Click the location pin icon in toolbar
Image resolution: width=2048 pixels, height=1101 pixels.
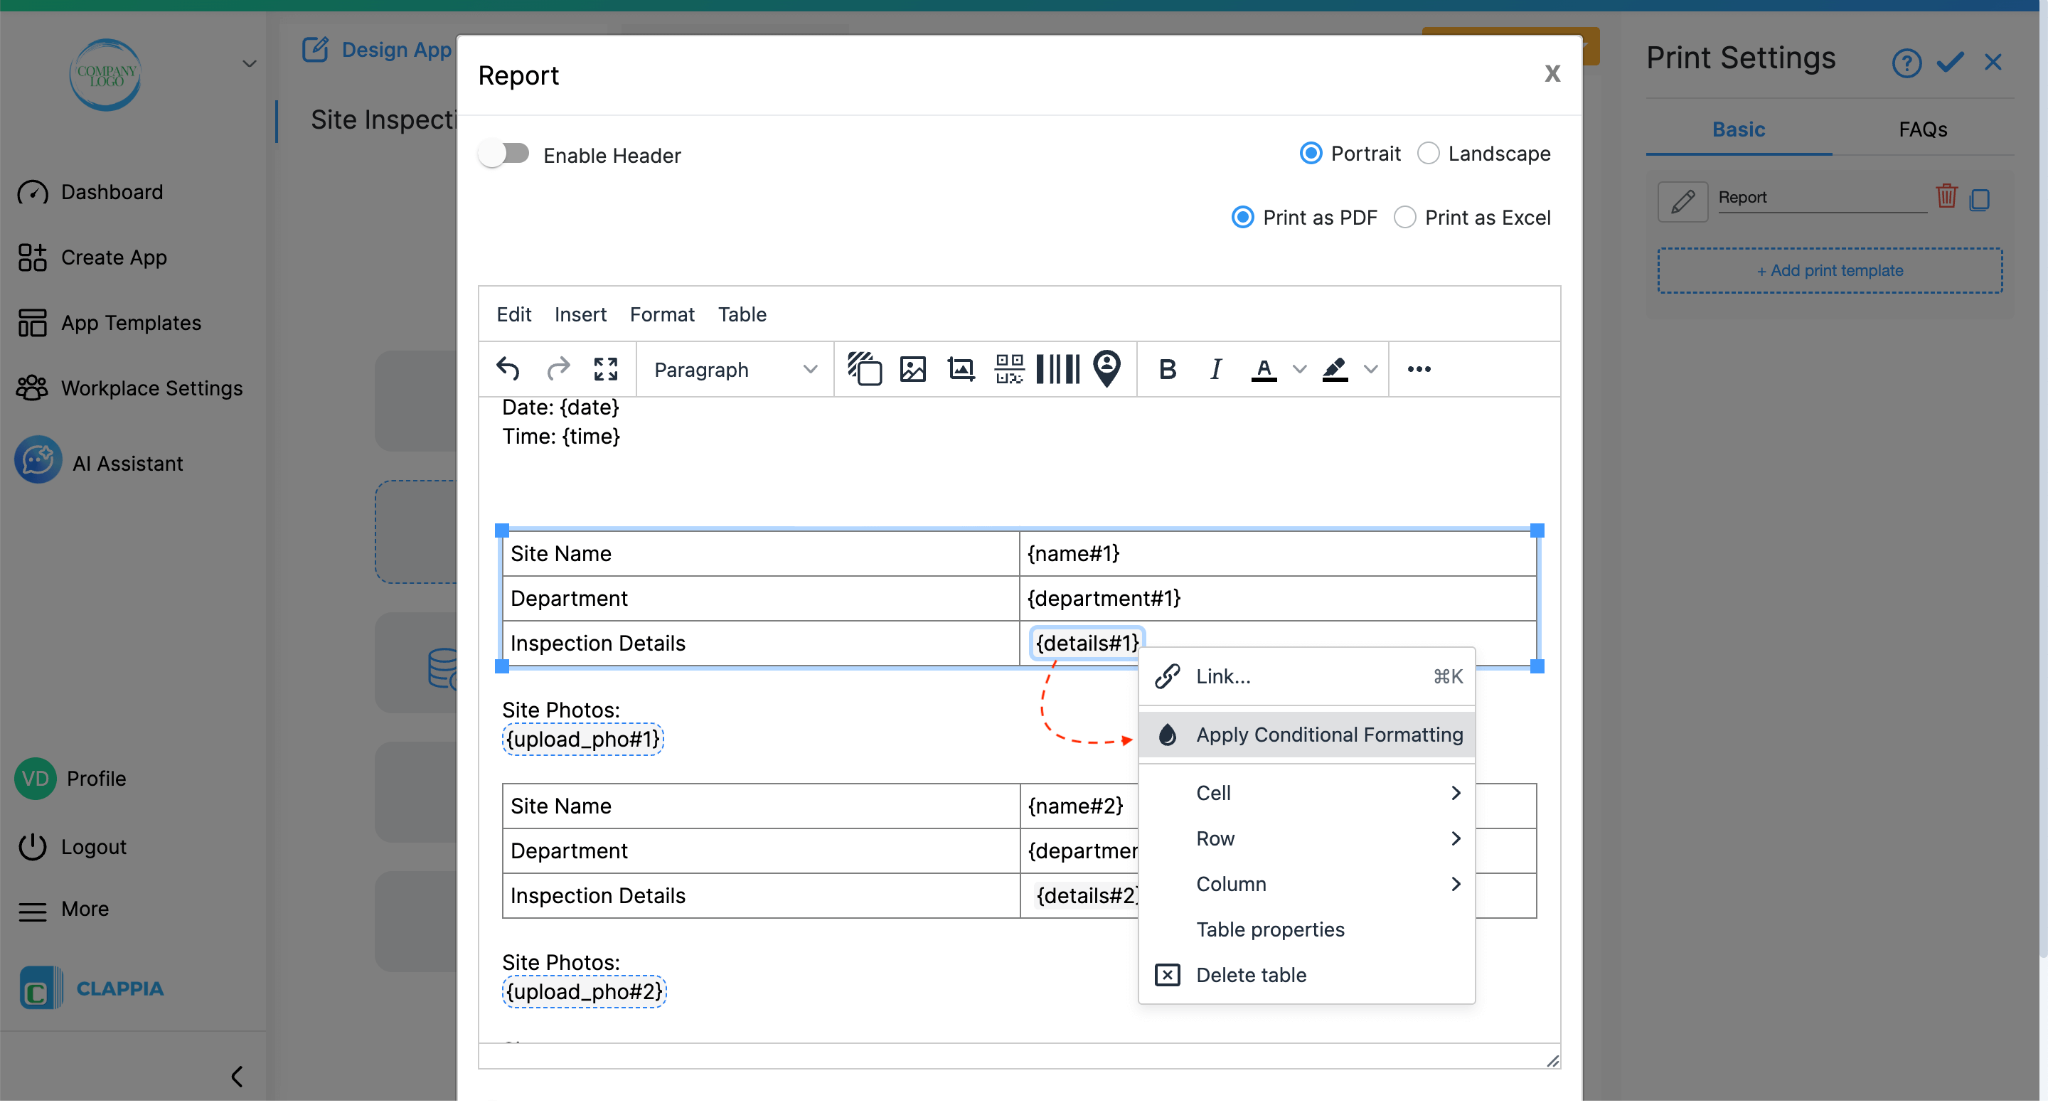click(1107, 369)
